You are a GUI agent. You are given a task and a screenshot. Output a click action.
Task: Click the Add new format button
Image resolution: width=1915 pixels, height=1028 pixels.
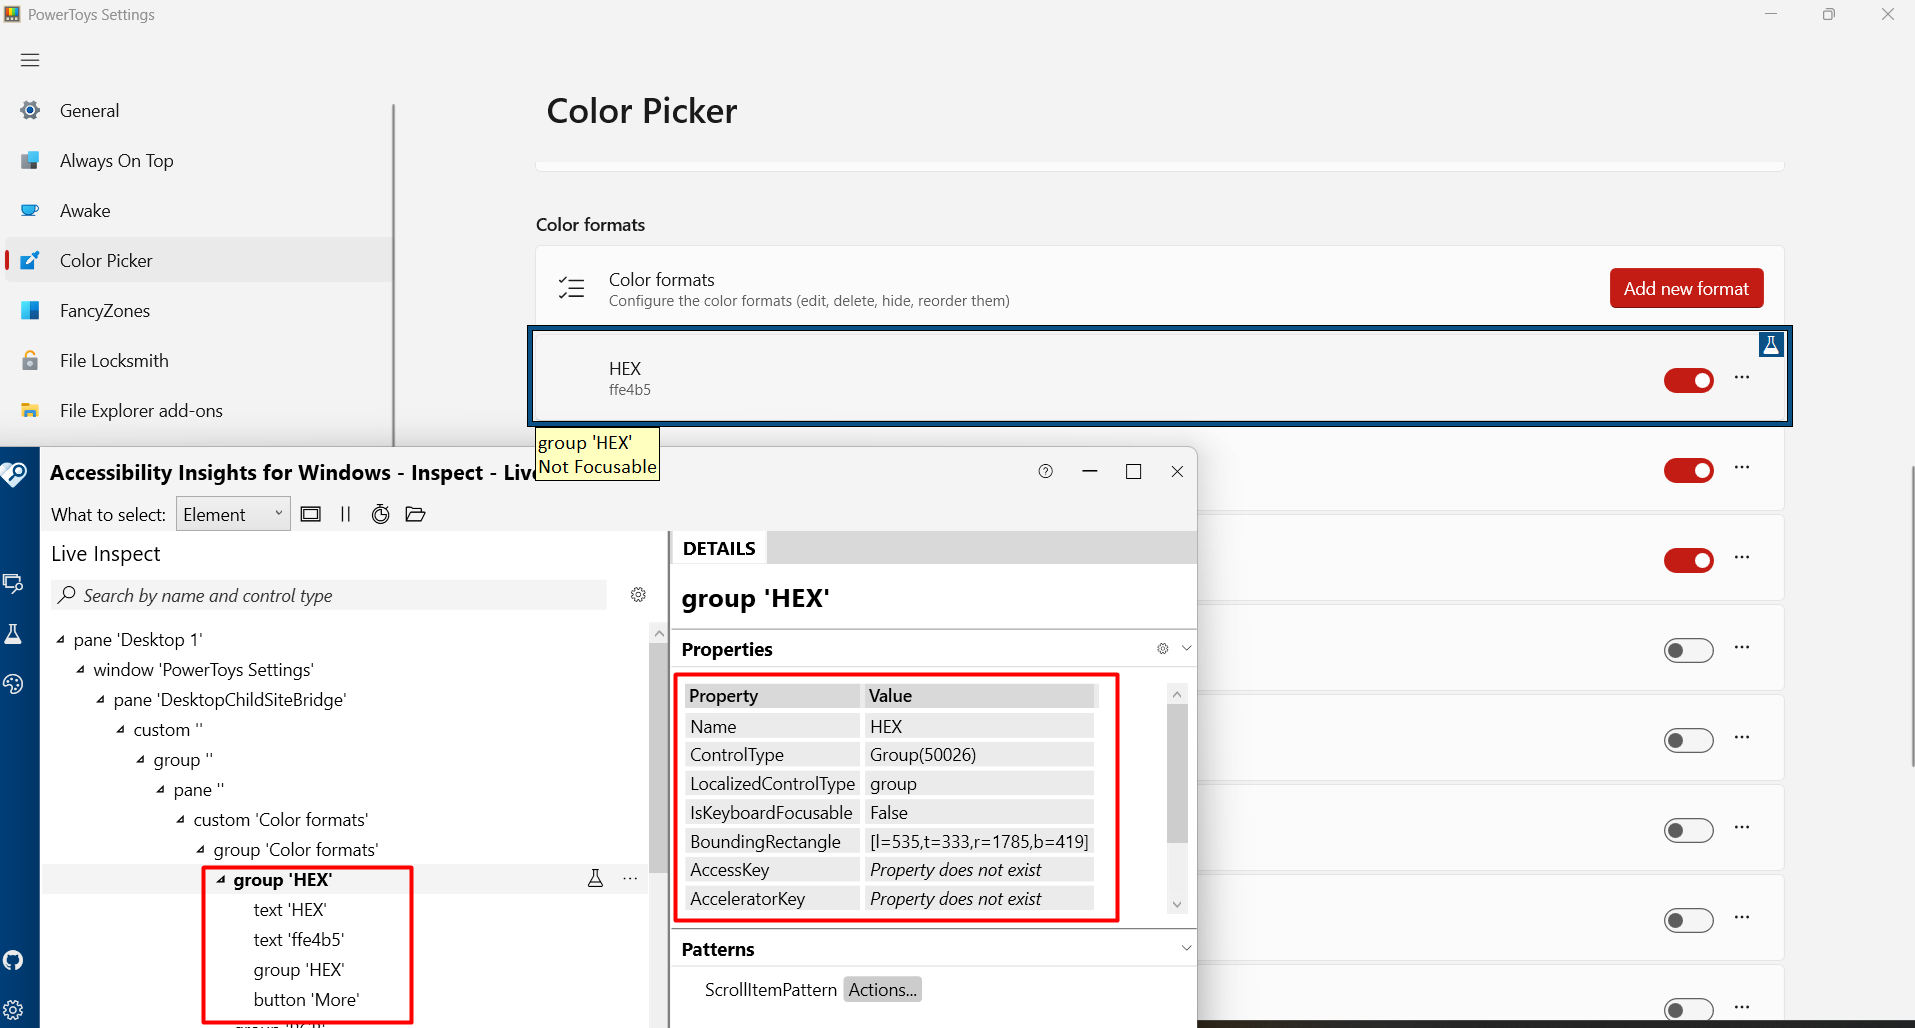(1685, 287)
